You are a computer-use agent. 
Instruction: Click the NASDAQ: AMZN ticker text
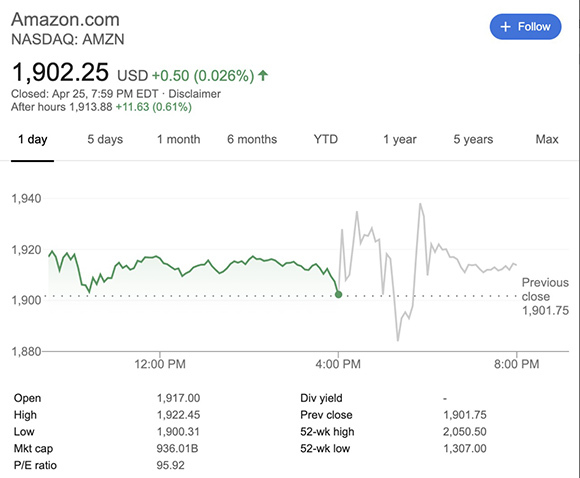68,39
